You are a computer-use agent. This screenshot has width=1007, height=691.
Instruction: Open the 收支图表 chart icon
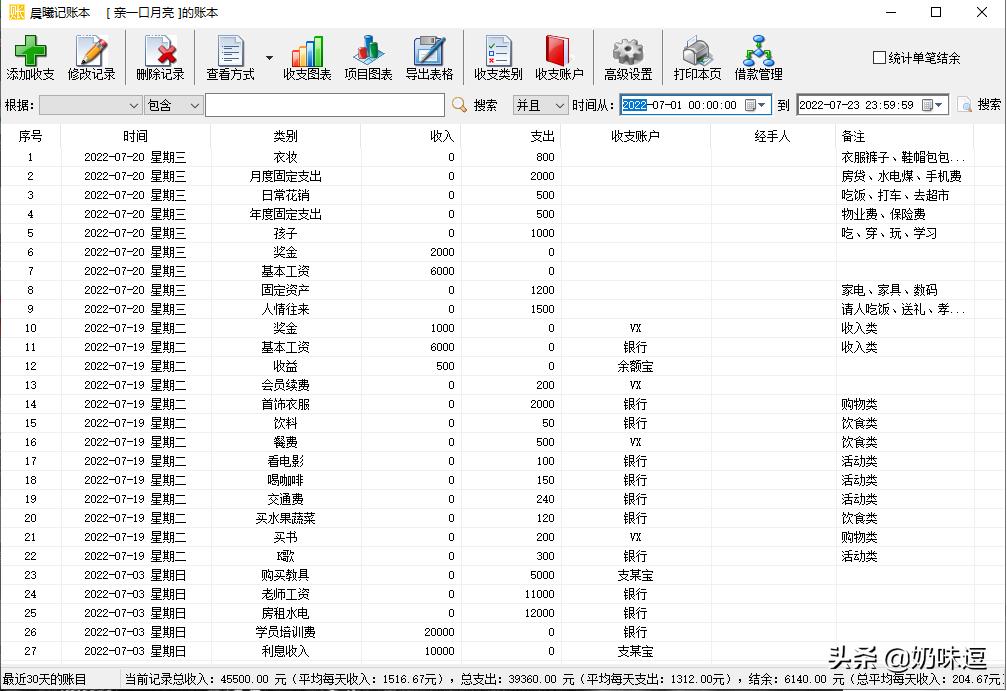tap(306, 57)
